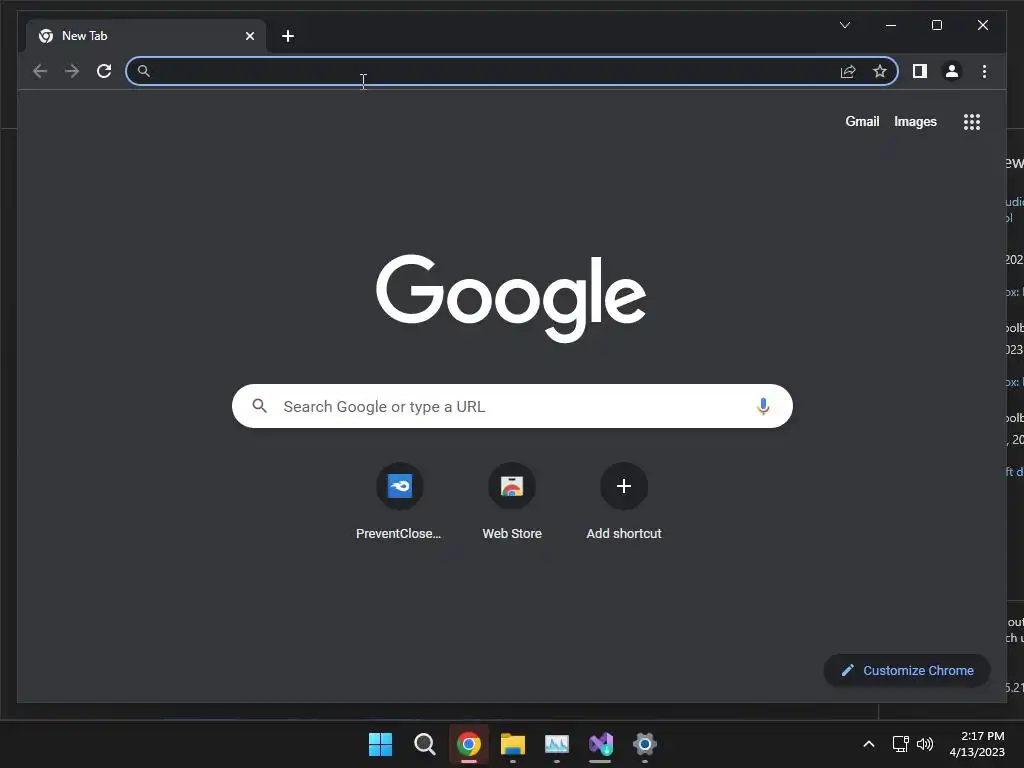Open the Web Store shortcut
This screenshot has width=1024, height=768.
tap(512, 502)
